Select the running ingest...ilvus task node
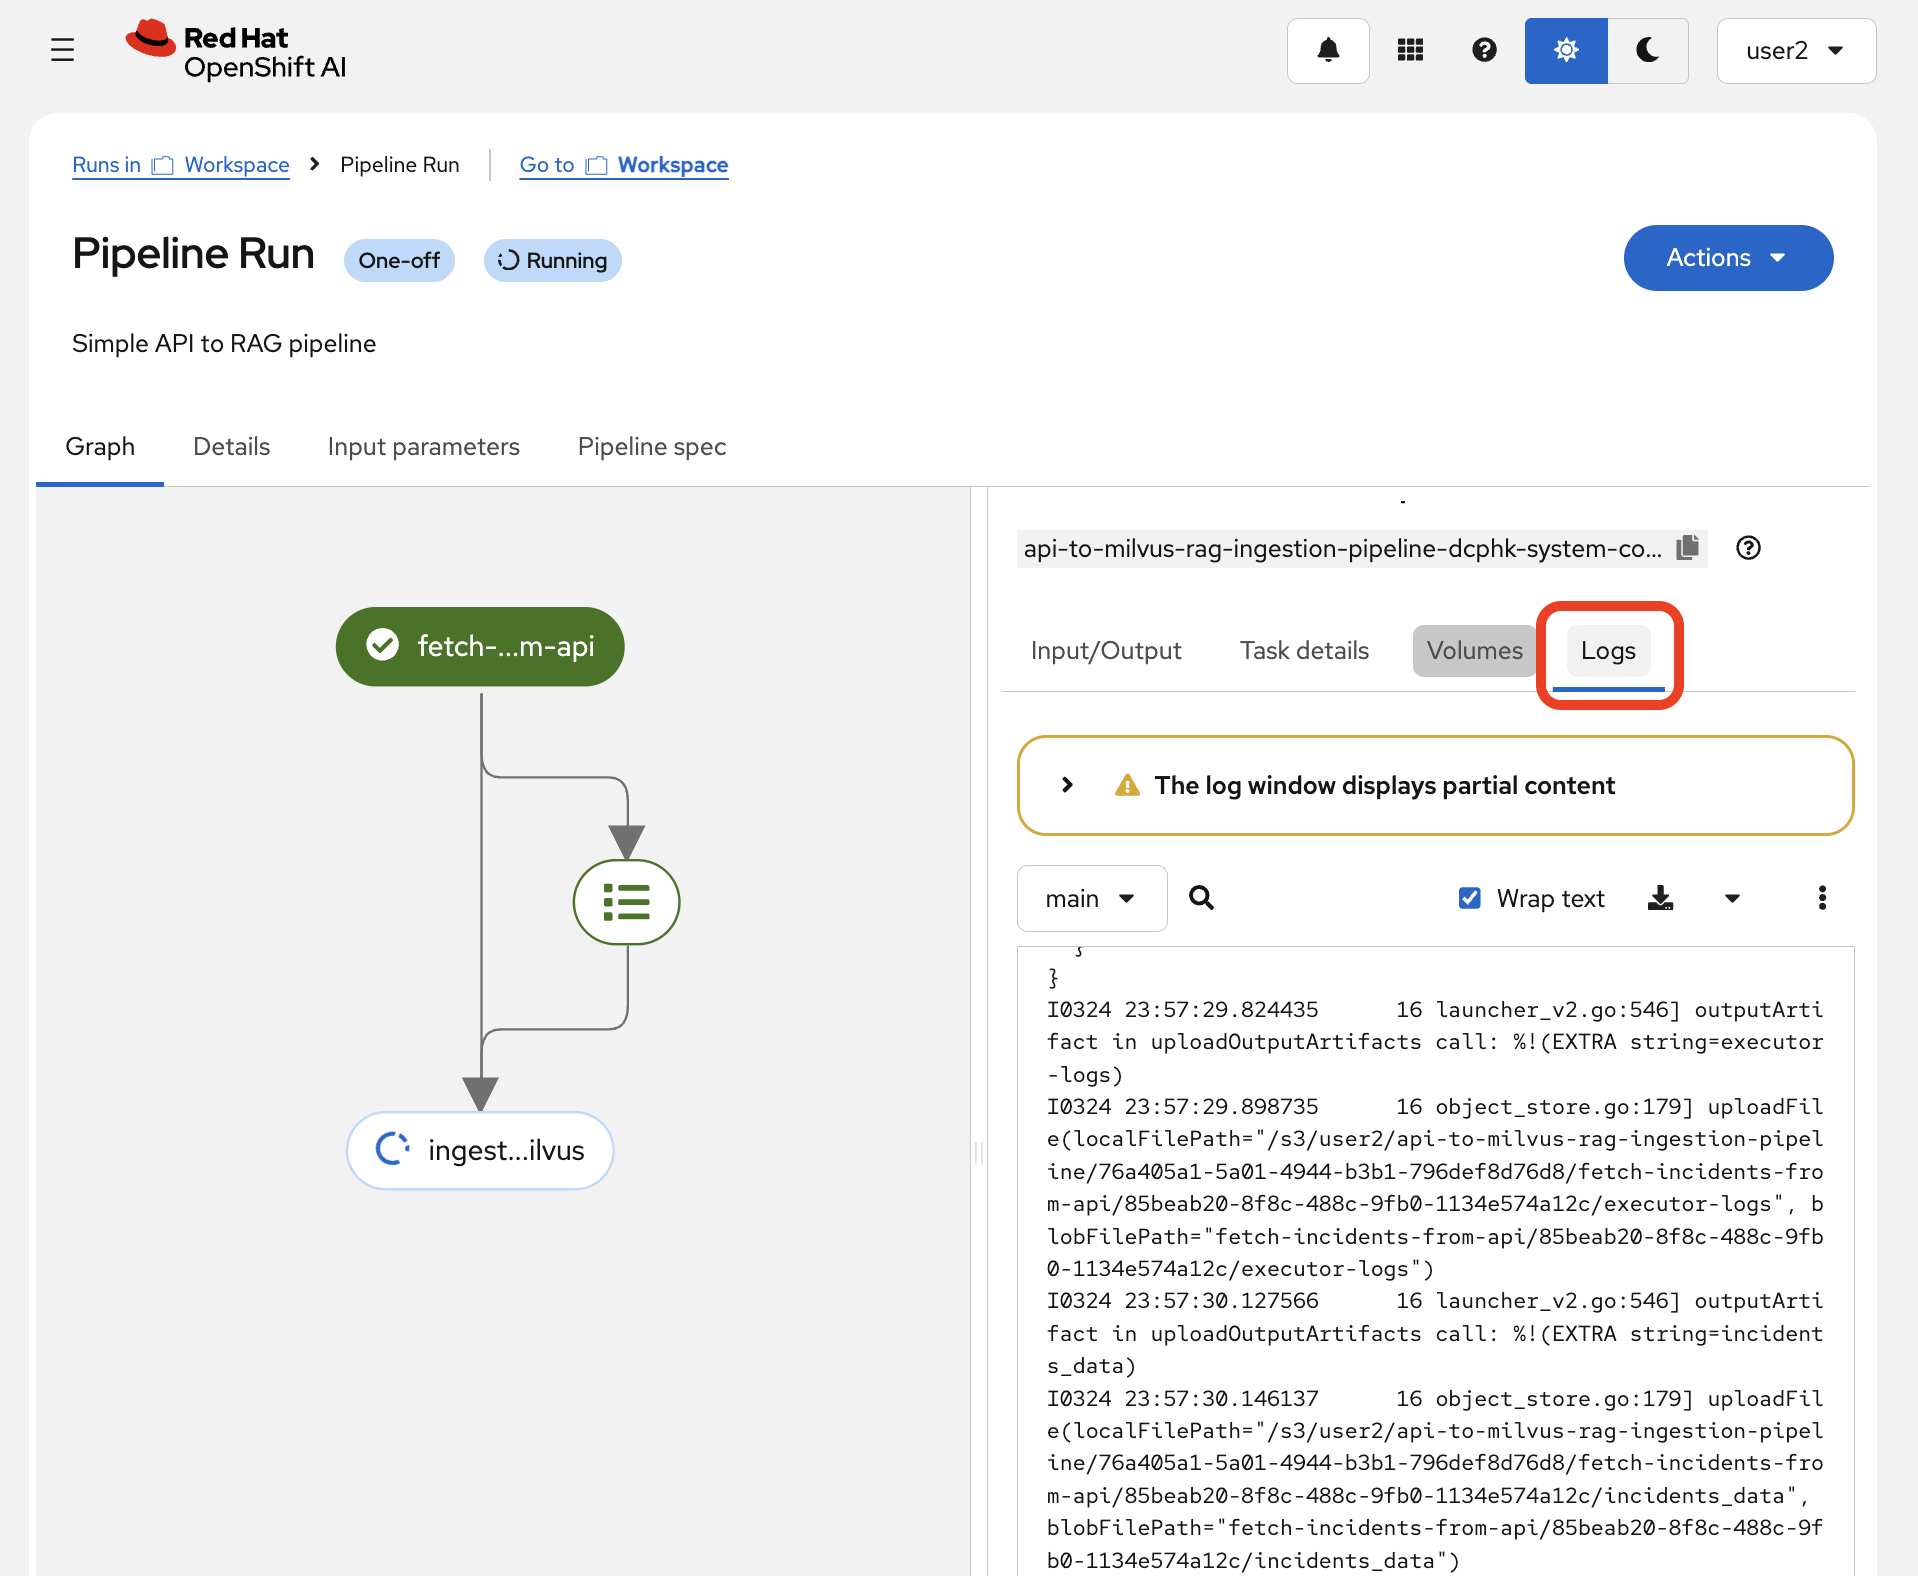 479,1150
